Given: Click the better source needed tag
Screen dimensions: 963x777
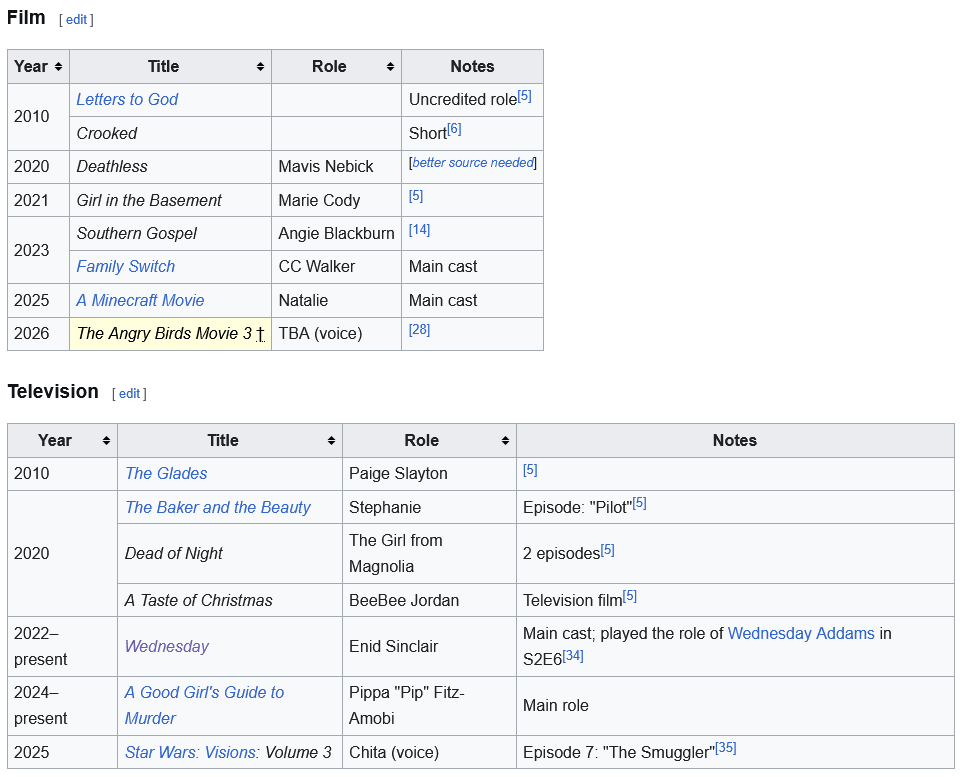Looking at the screenshot, I should (x=473, y=163).
